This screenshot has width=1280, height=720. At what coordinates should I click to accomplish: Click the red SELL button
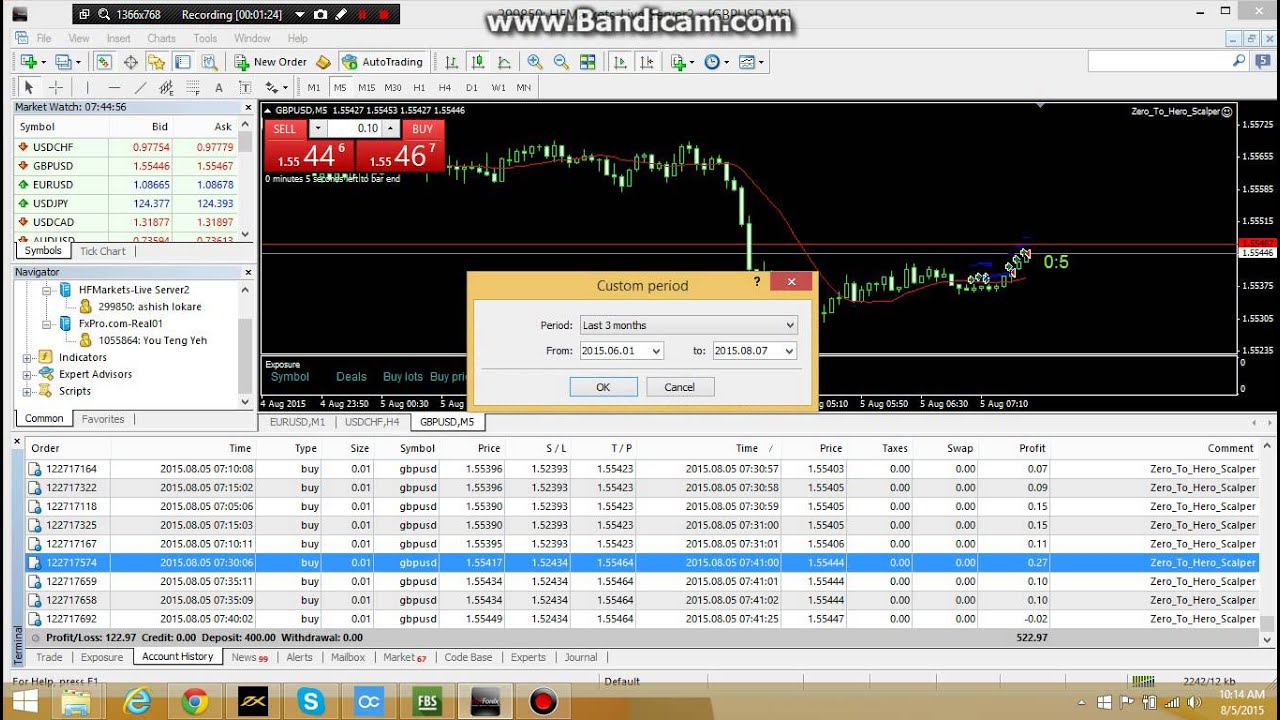point(285,129)
